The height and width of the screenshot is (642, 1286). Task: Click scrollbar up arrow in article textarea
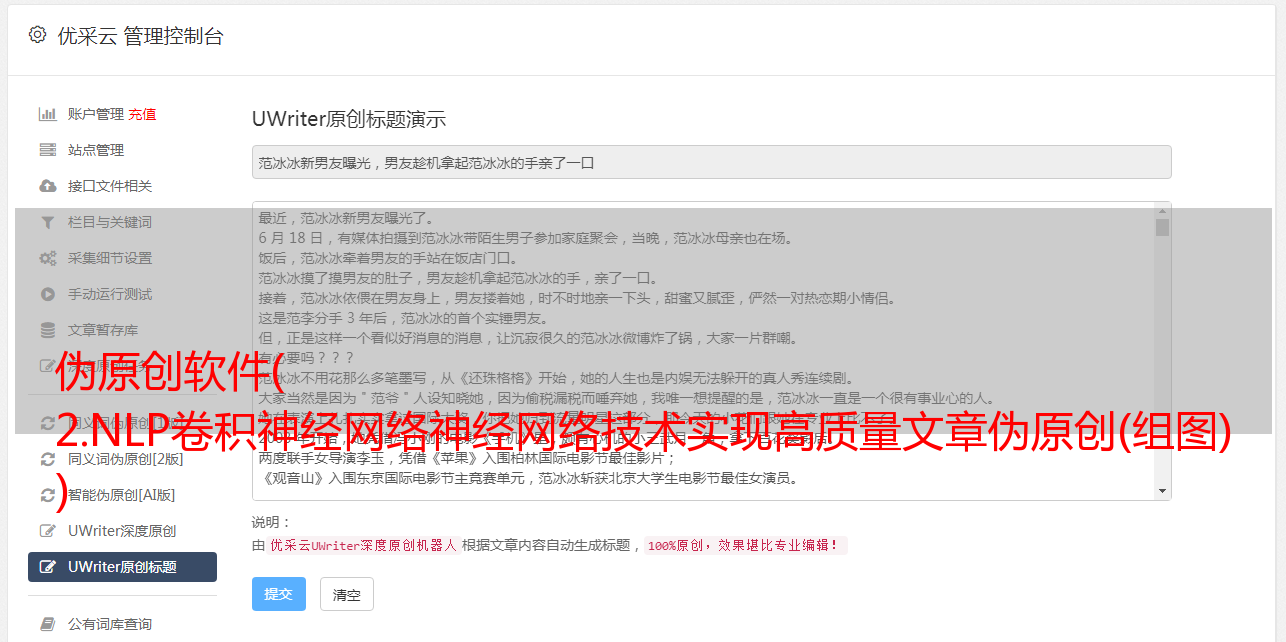click(1162, 210)
